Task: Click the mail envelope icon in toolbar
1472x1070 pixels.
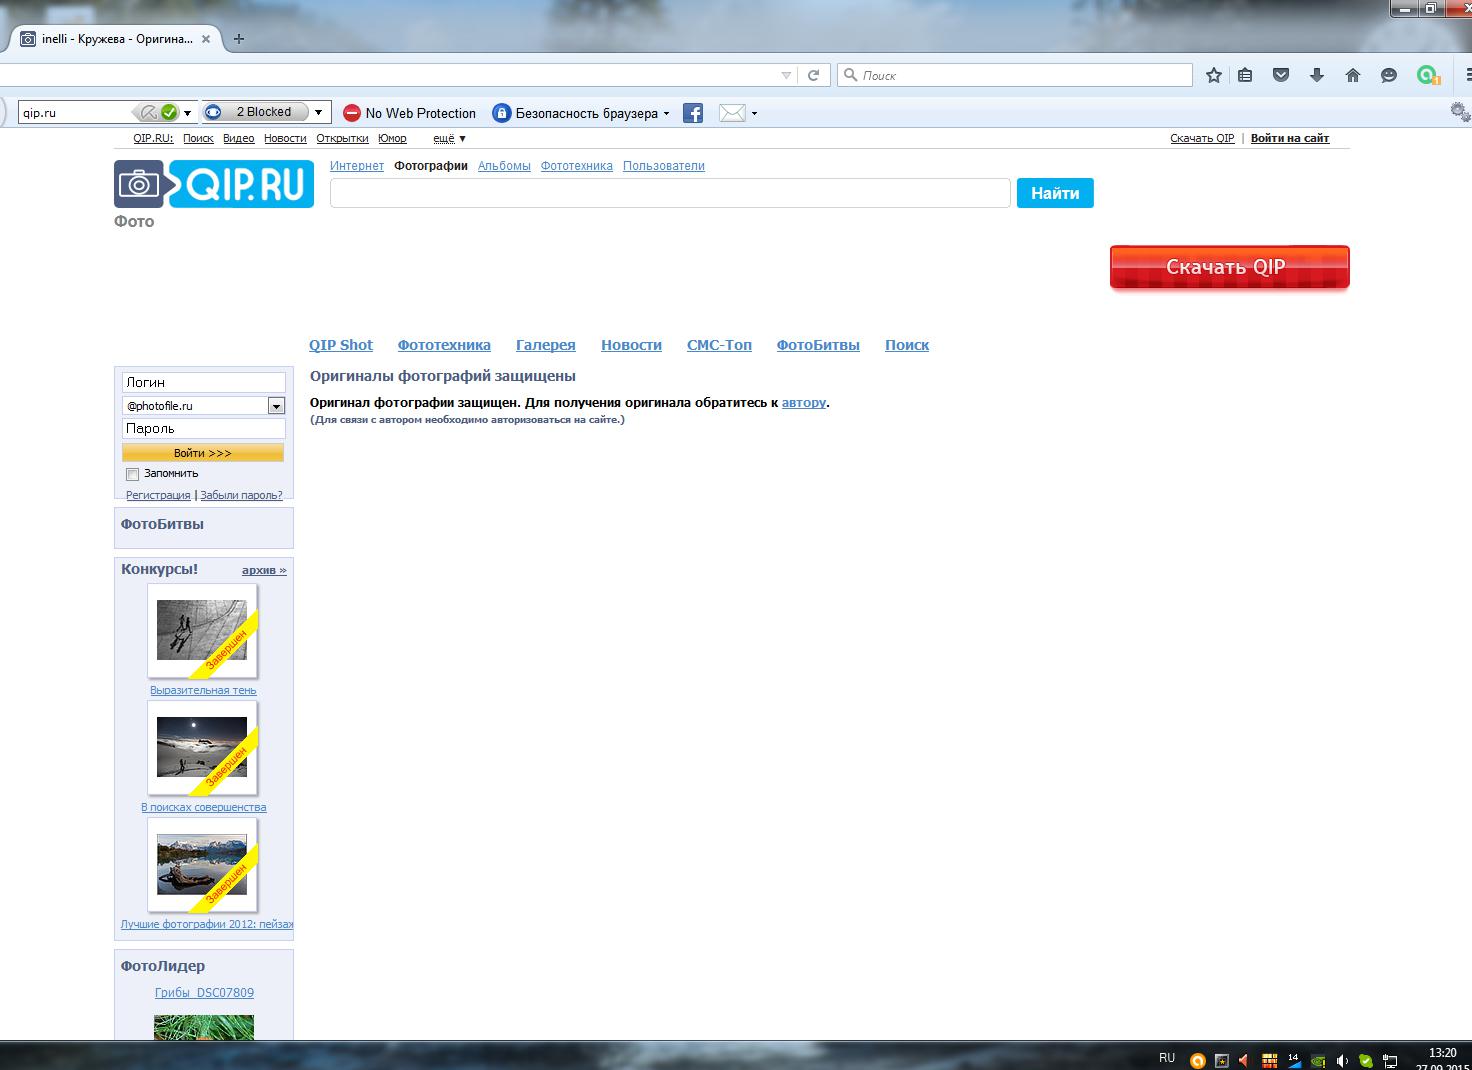Action: pos(732,113)
